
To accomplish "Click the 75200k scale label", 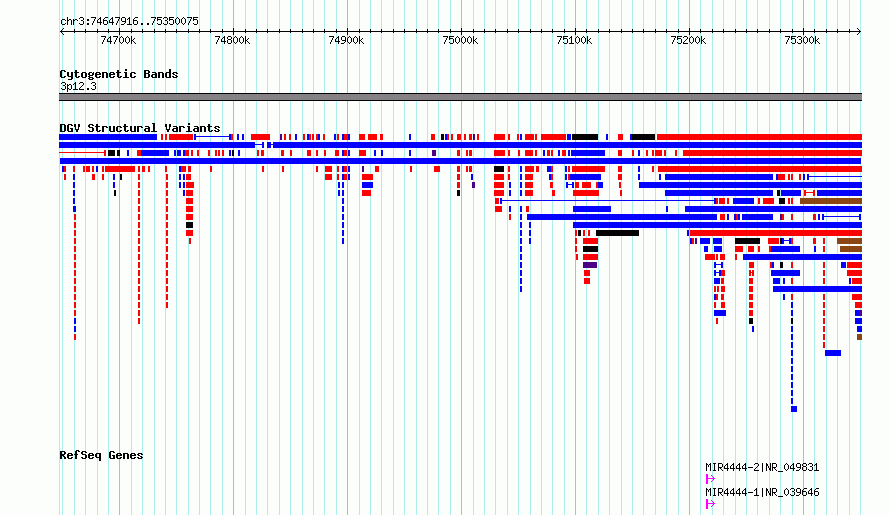I will pos(689,40).
